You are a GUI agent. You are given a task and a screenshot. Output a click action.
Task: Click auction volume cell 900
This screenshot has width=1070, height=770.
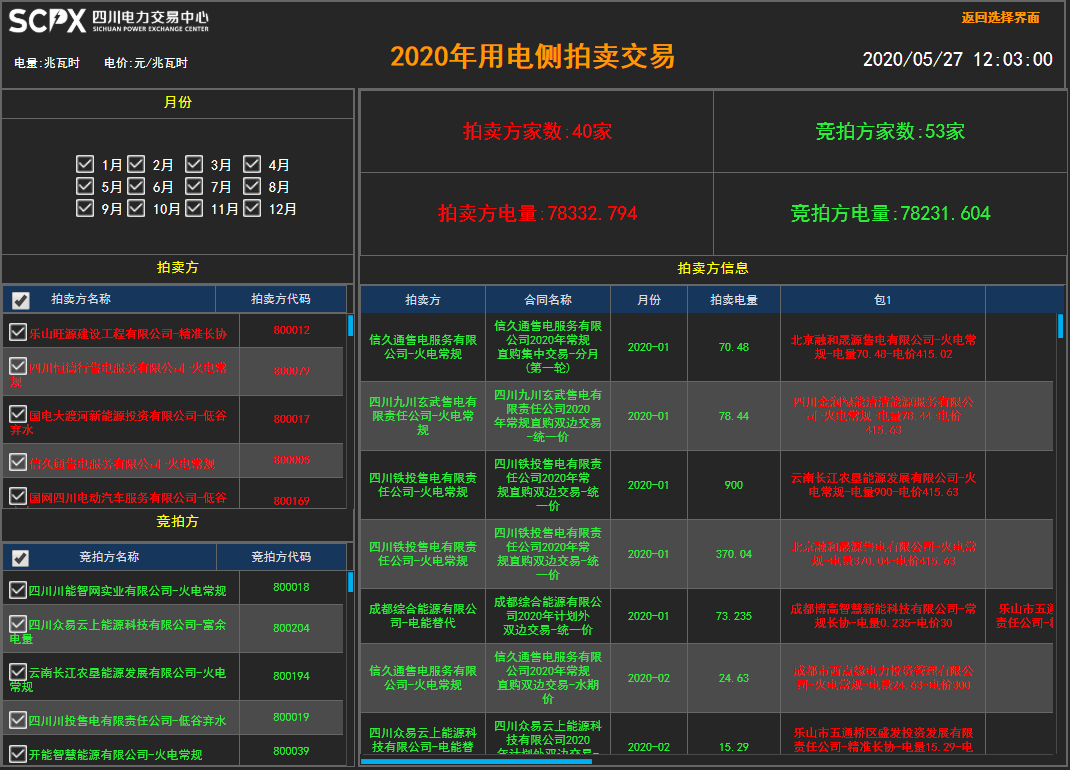pyautogui.click(x=734, y=485)
